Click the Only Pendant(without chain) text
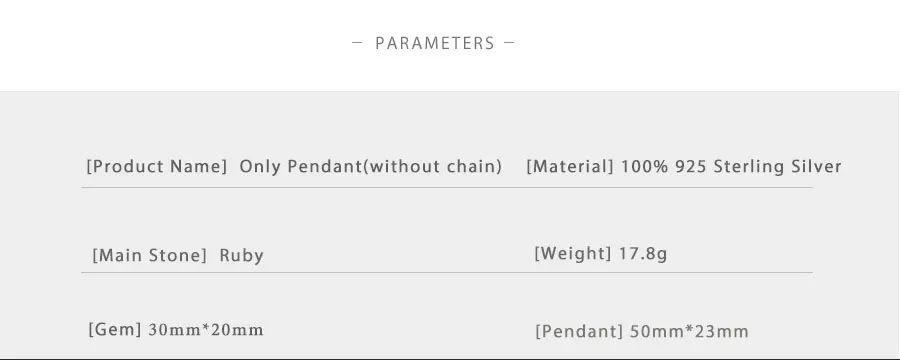 click(370, 167)
